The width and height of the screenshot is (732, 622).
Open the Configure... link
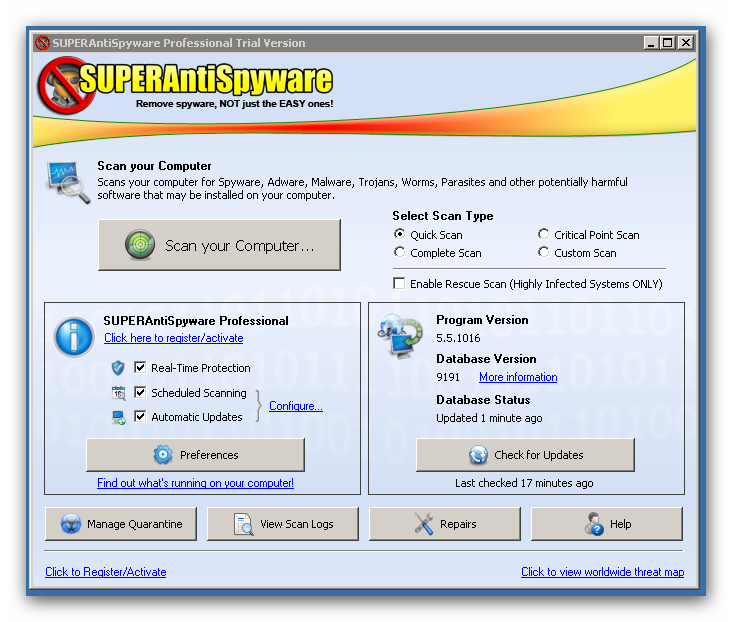coord(296,406)
